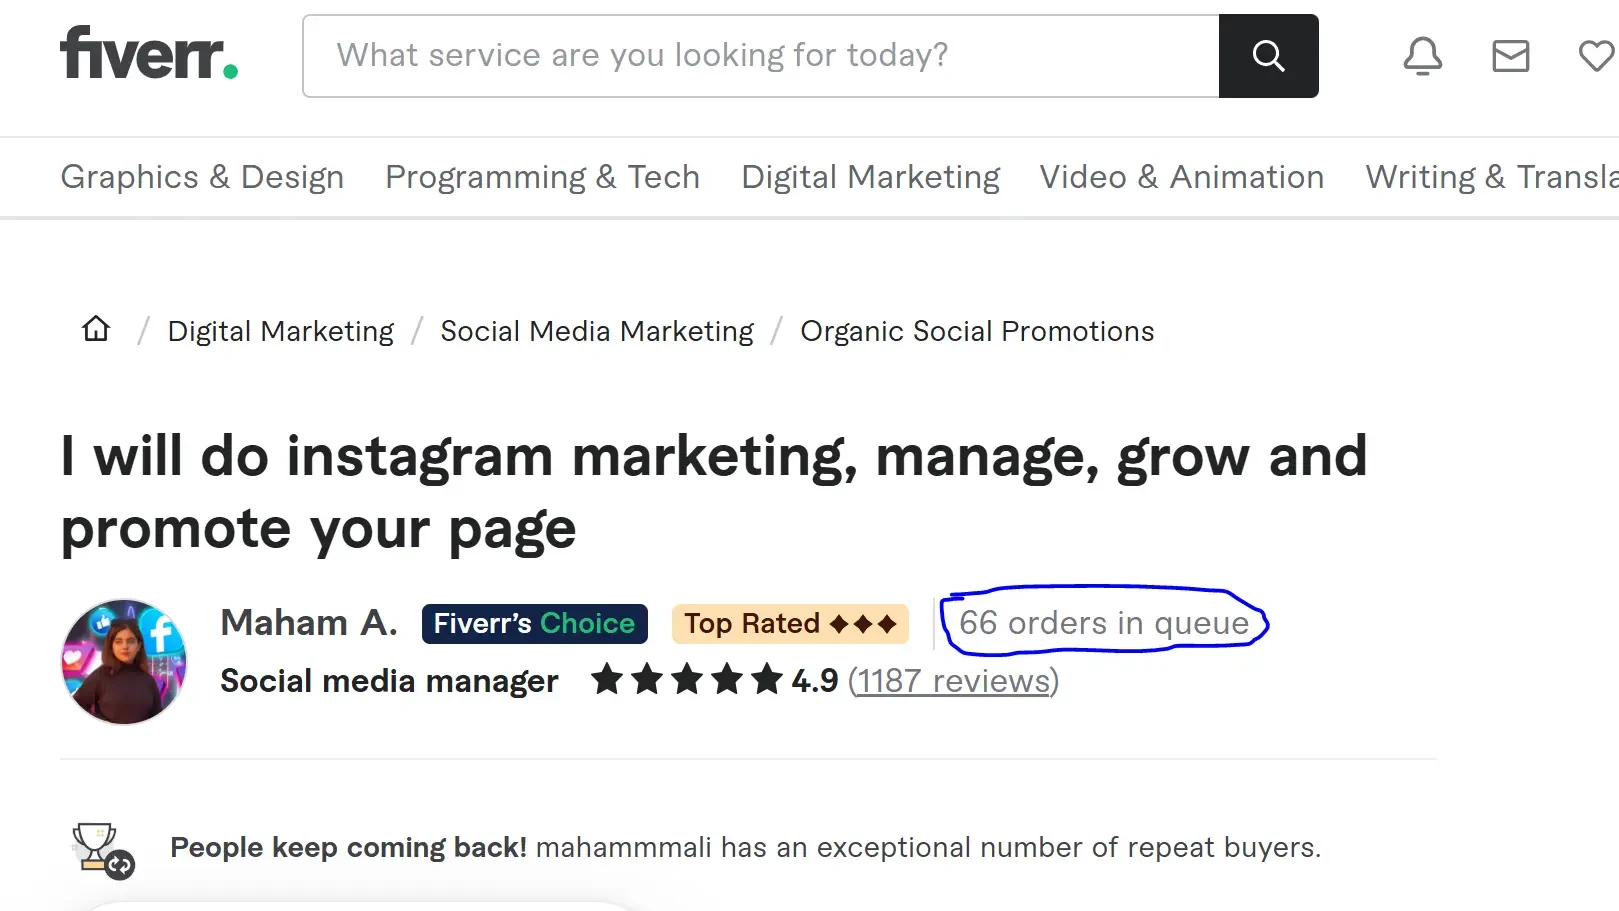Screen dimensions: 1619x911
Task: Click the Top Rated badge
Action: [789, 623]
